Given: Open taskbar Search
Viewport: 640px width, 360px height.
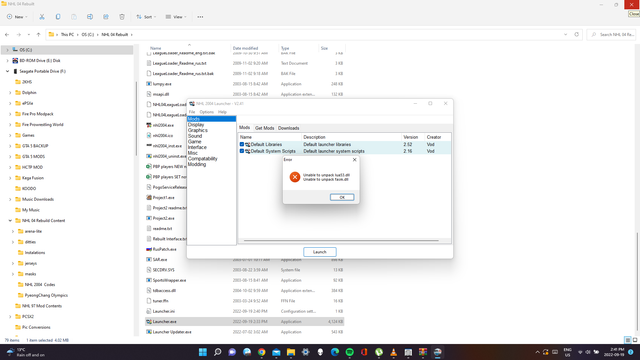Looking at the screenshot, I should (218, 352).
